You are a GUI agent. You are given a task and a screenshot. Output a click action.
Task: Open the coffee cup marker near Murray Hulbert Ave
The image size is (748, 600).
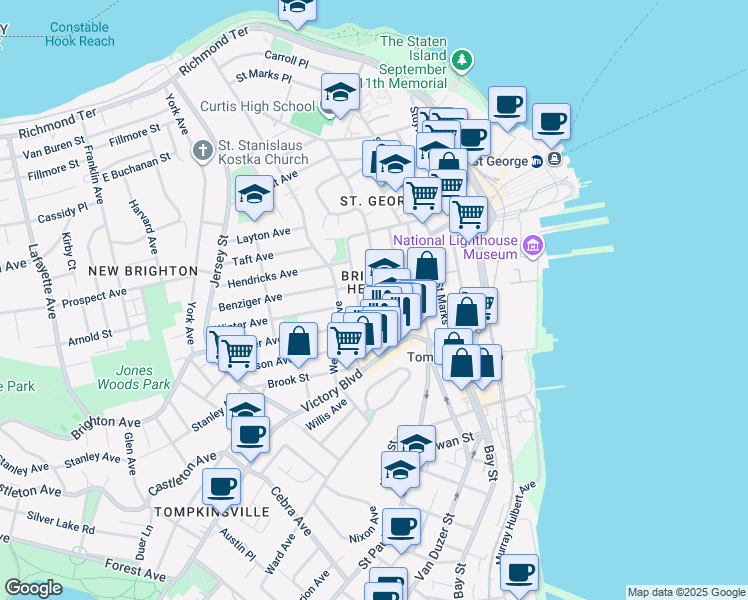(519, 574)
